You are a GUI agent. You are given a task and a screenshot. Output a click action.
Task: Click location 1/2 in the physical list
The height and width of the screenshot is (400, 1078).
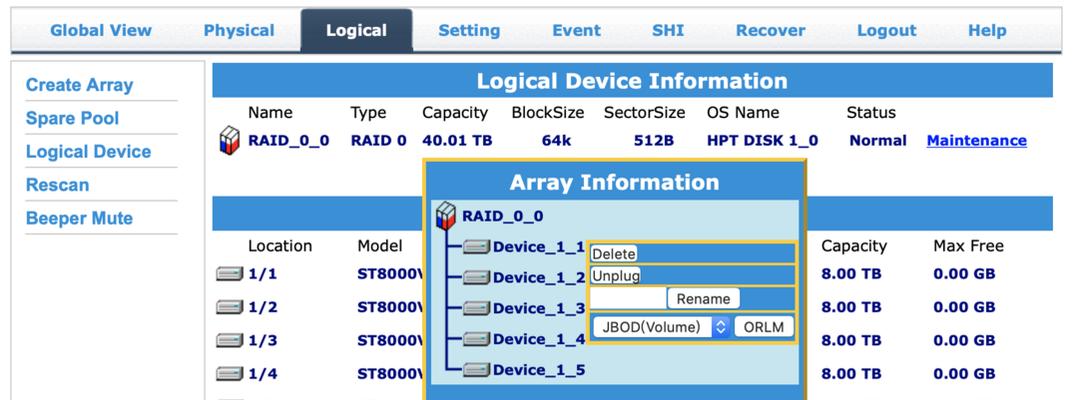263,307
